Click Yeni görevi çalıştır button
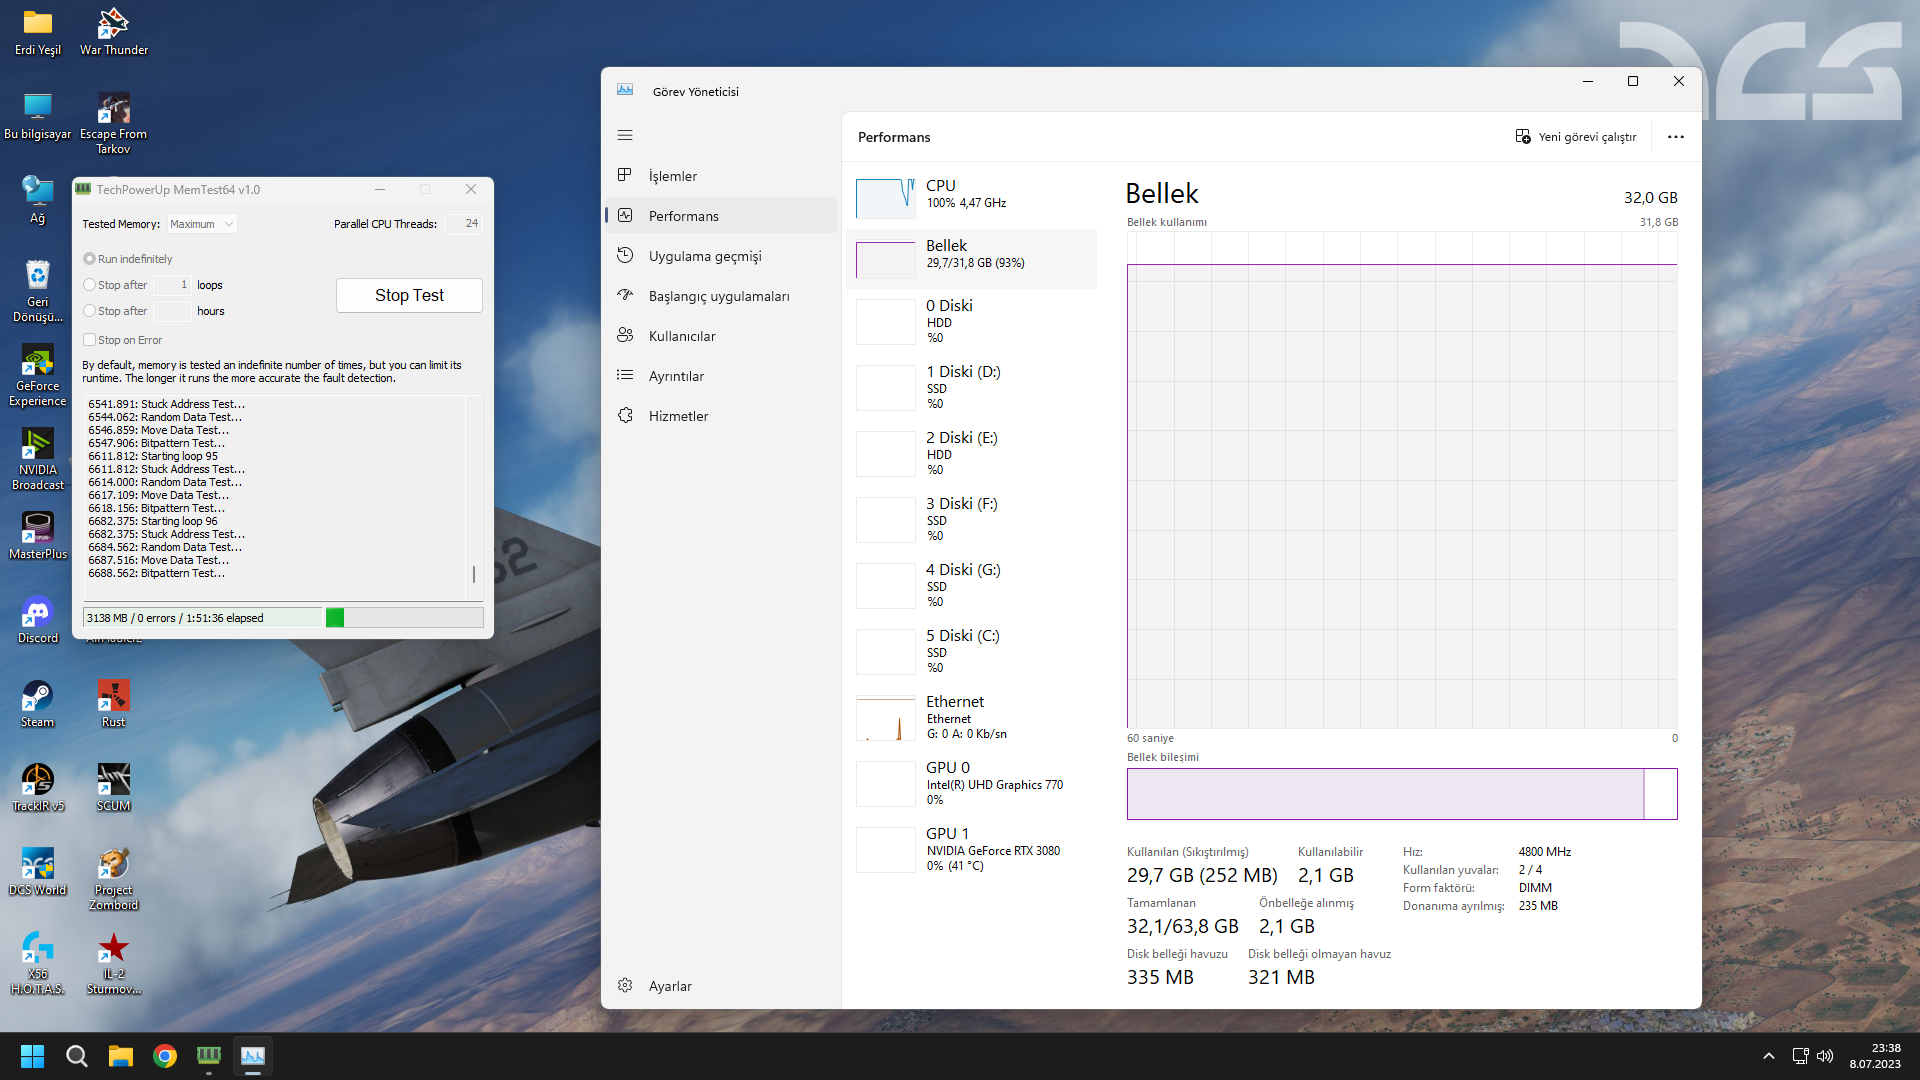 (x=1576, y=137)
